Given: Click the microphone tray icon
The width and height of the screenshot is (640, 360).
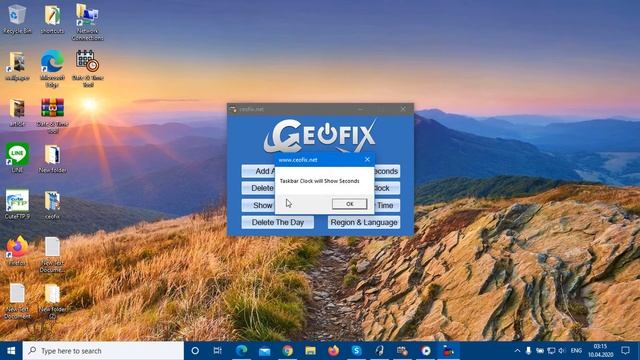Looking at the screenshot, I should [x=529, y=351].
